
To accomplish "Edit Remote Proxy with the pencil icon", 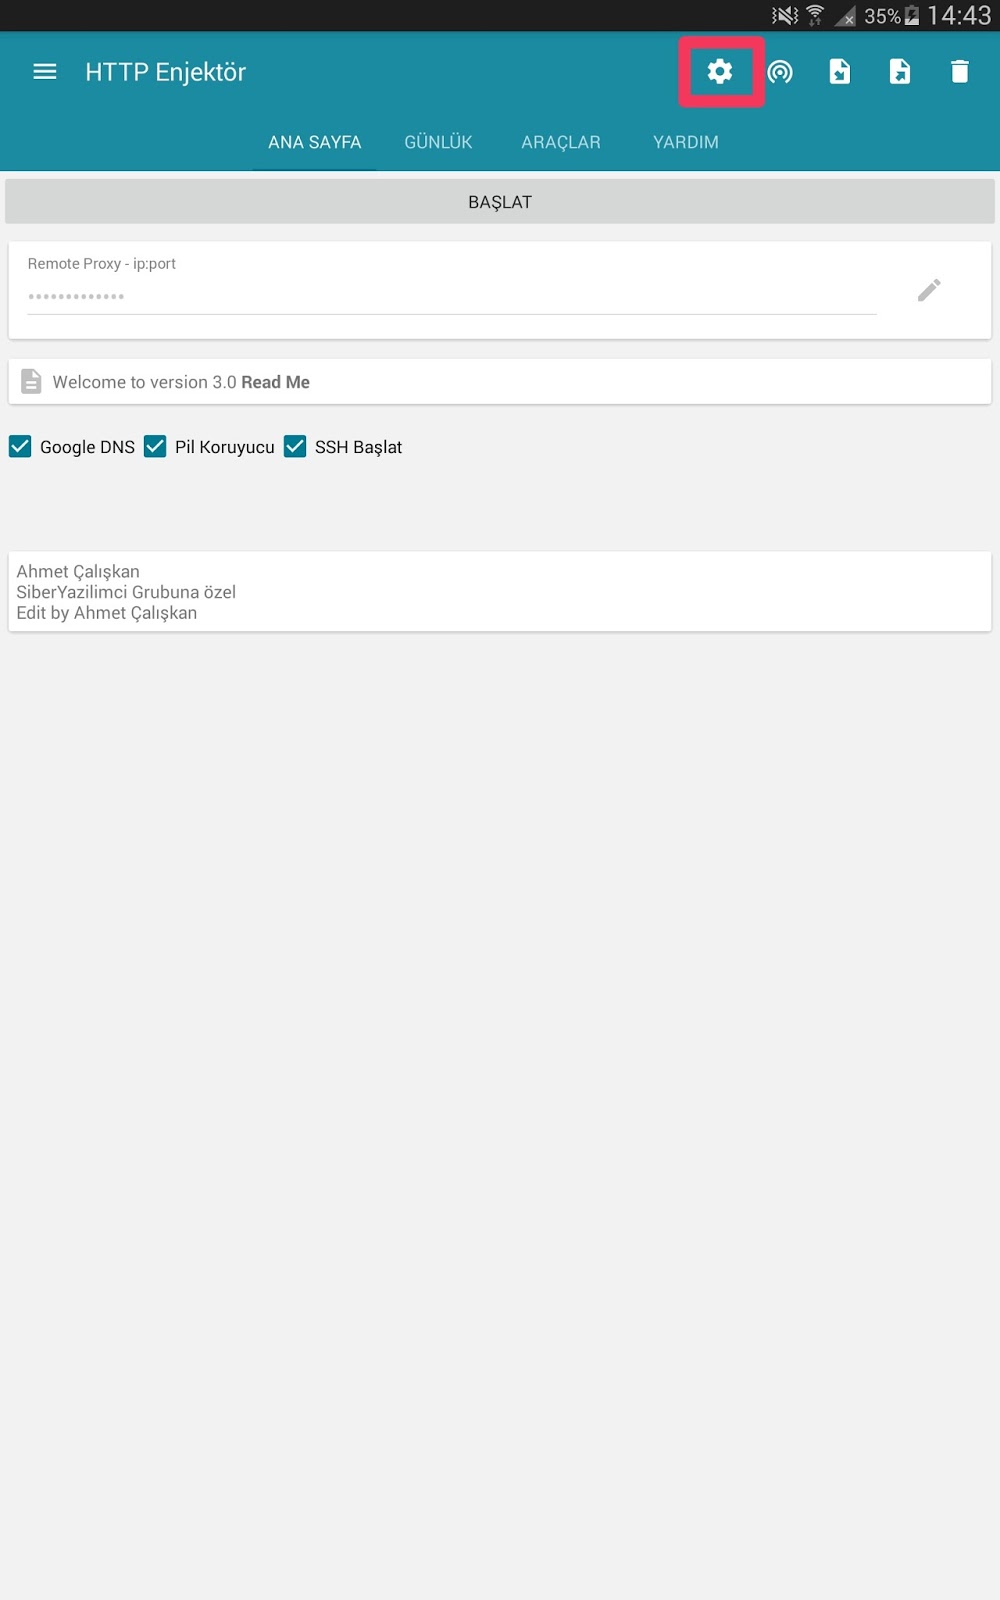I will [929, 290].
